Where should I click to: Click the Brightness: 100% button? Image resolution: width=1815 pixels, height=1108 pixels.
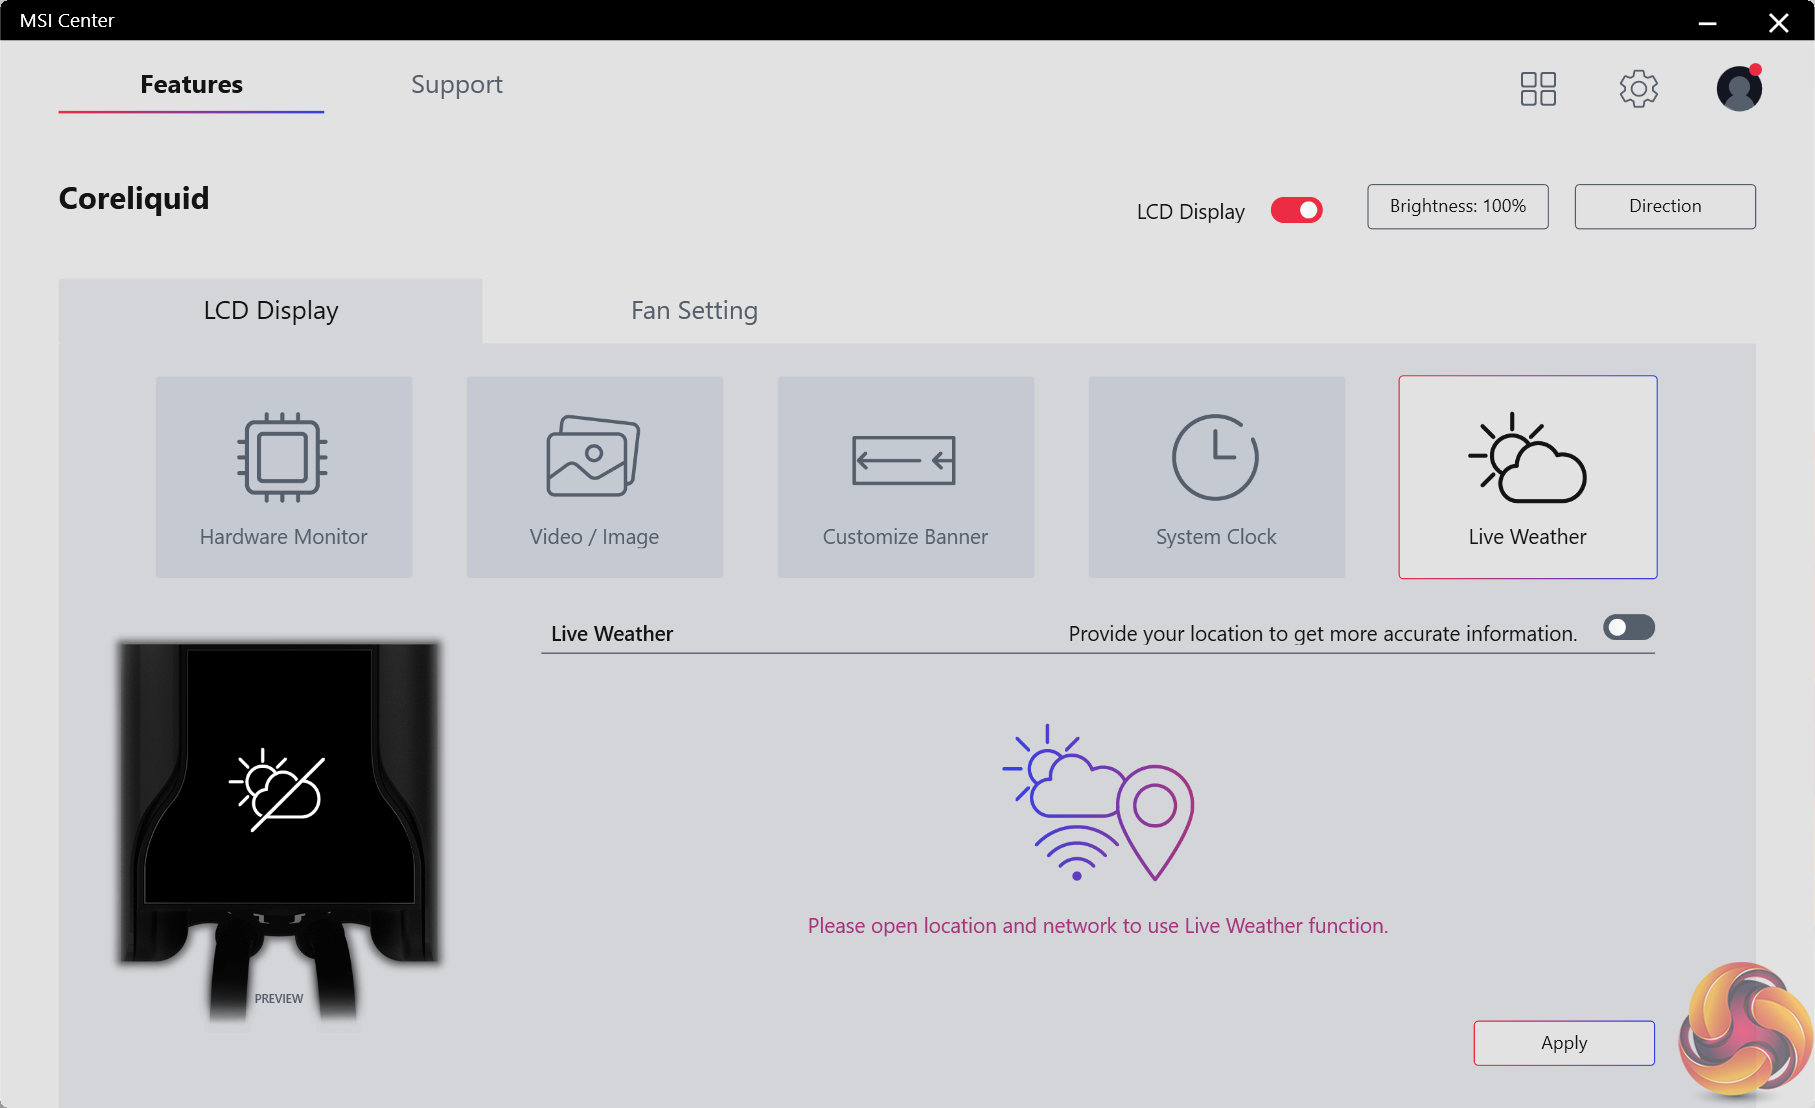point(1458,206)
